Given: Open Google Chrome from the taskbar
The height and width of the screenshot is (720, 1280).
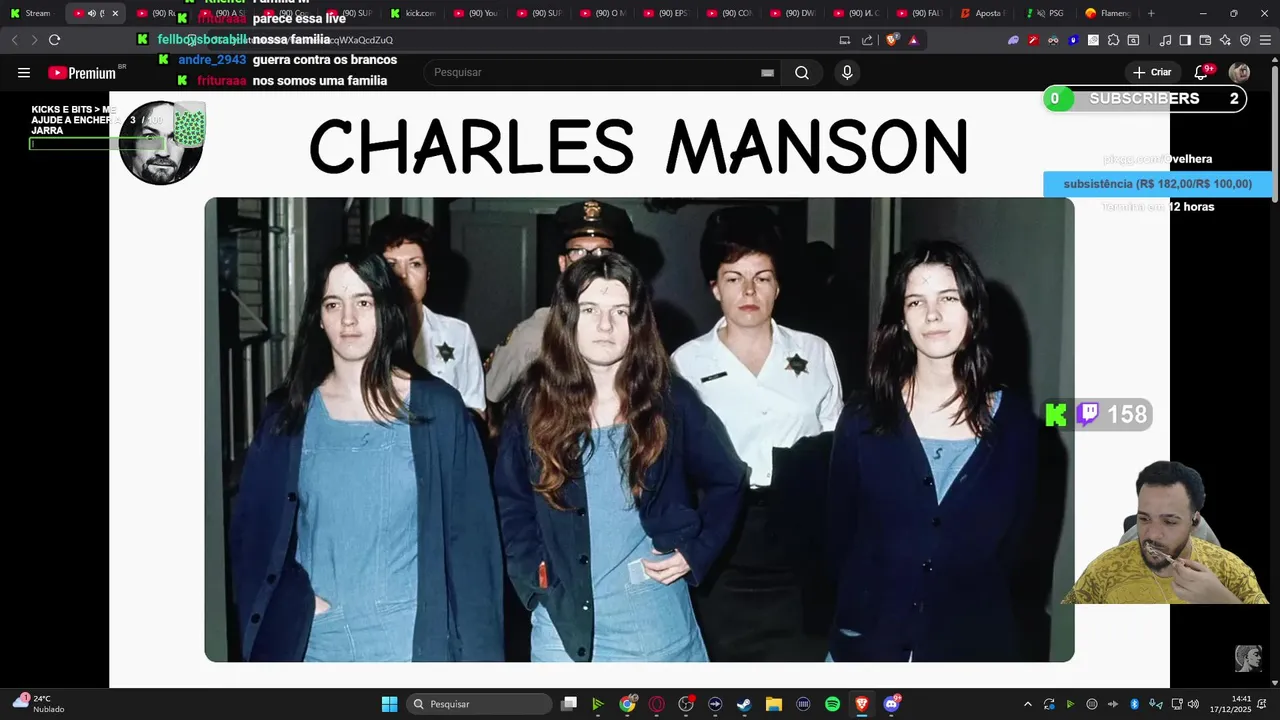Looking at the screenshot, I should [x=627, y=704].
